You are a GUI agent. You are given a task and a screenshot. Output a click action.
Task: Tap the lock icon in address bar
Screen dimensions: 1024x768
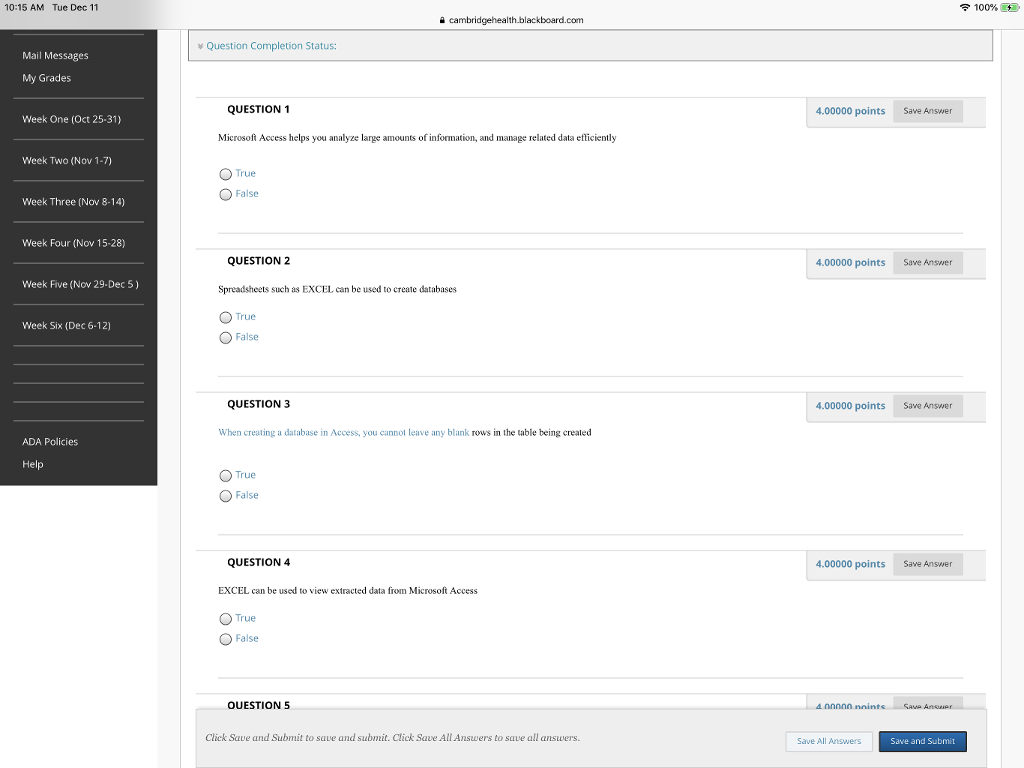[442, 20]
